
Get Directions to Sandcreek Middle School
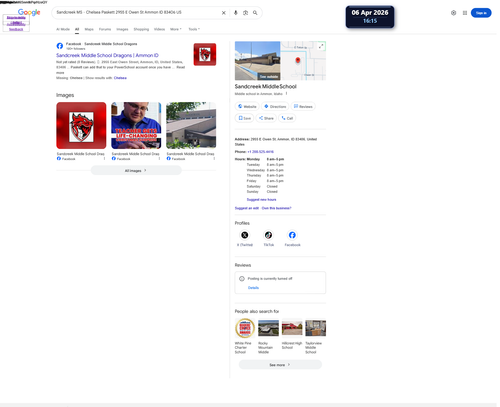275,106
